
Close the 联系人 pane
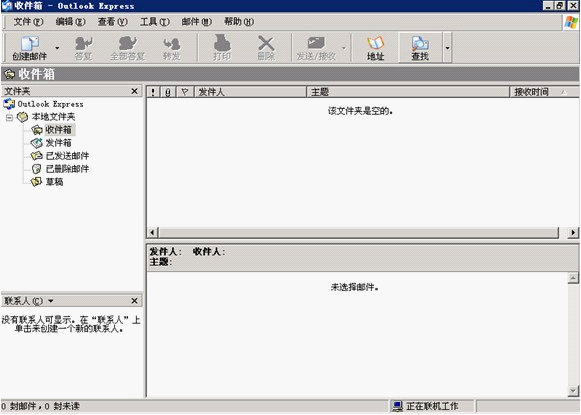[135, 301]
